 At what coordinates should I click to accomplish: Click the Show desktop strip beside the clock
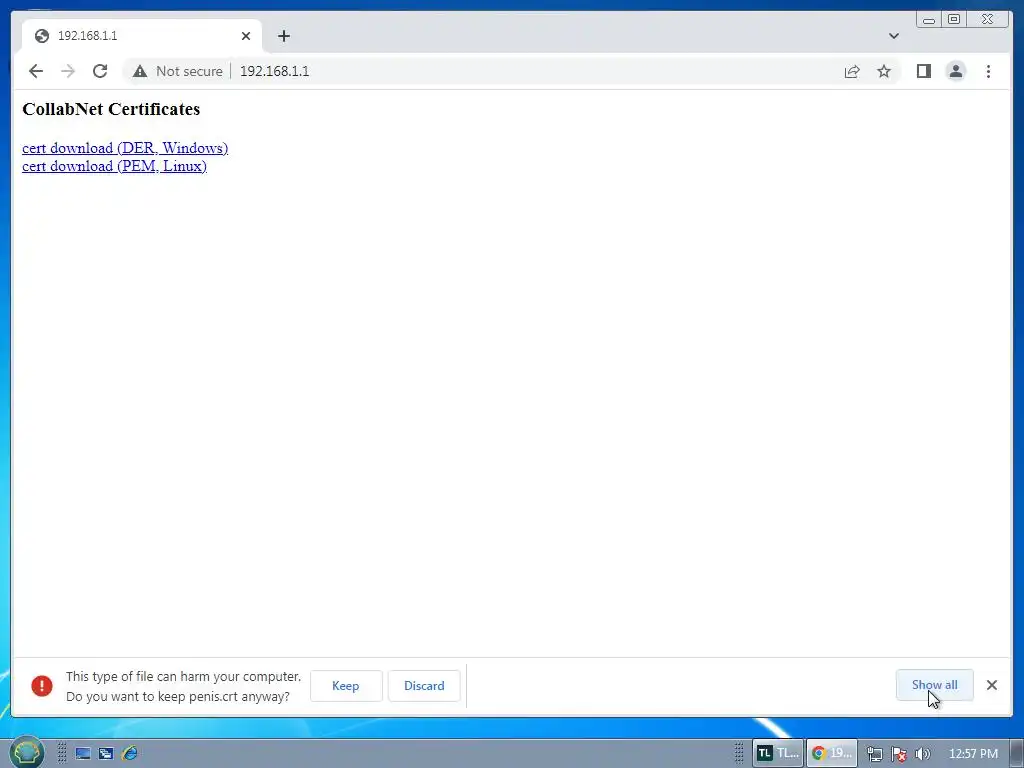click(1017, 753)
